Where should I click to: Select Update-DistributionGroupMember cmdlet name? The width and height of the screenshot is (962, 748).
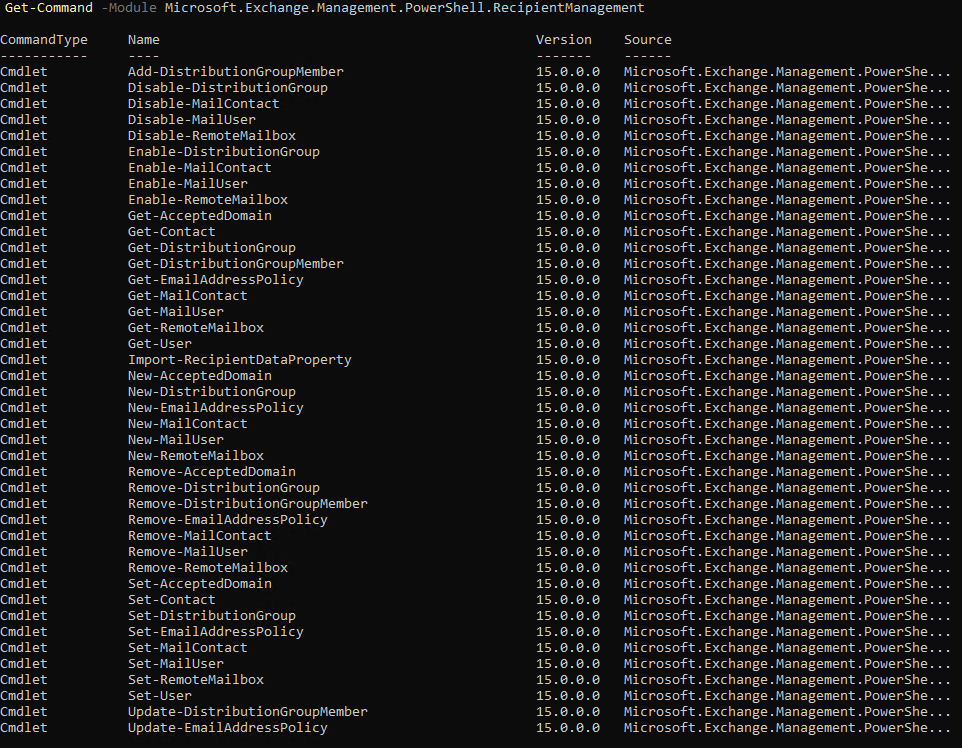(248, 711)
